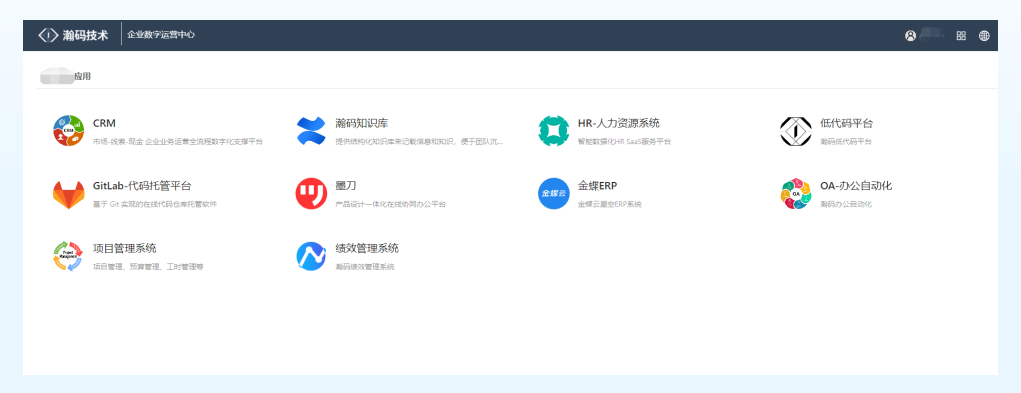Launch HR-人力资源系统 from its title
The image size is (1021, 393).
619,123
